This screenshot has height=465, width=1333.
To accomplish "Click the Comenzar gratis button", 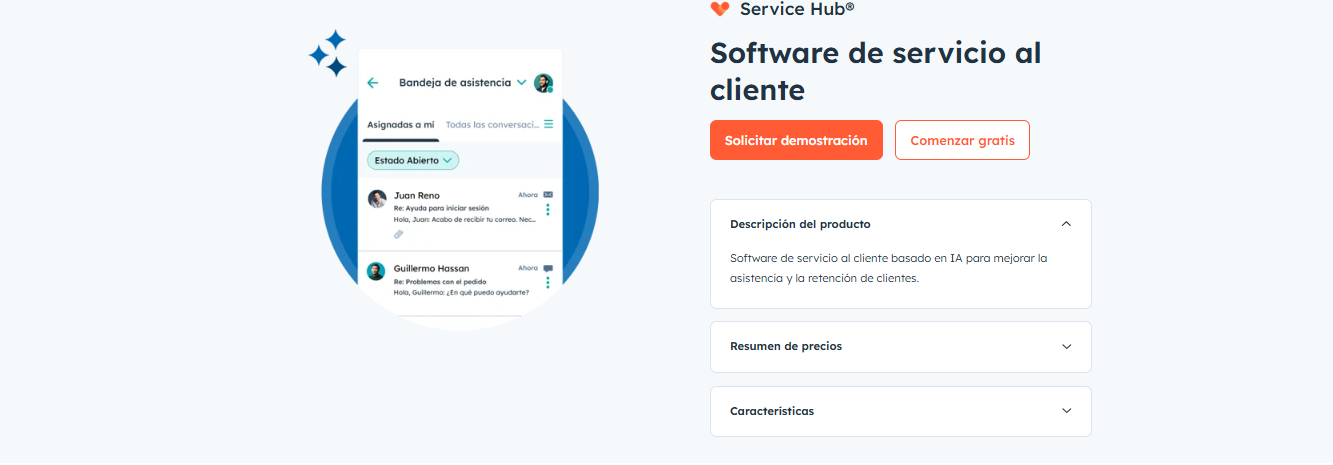I will [x=962, y=140].
